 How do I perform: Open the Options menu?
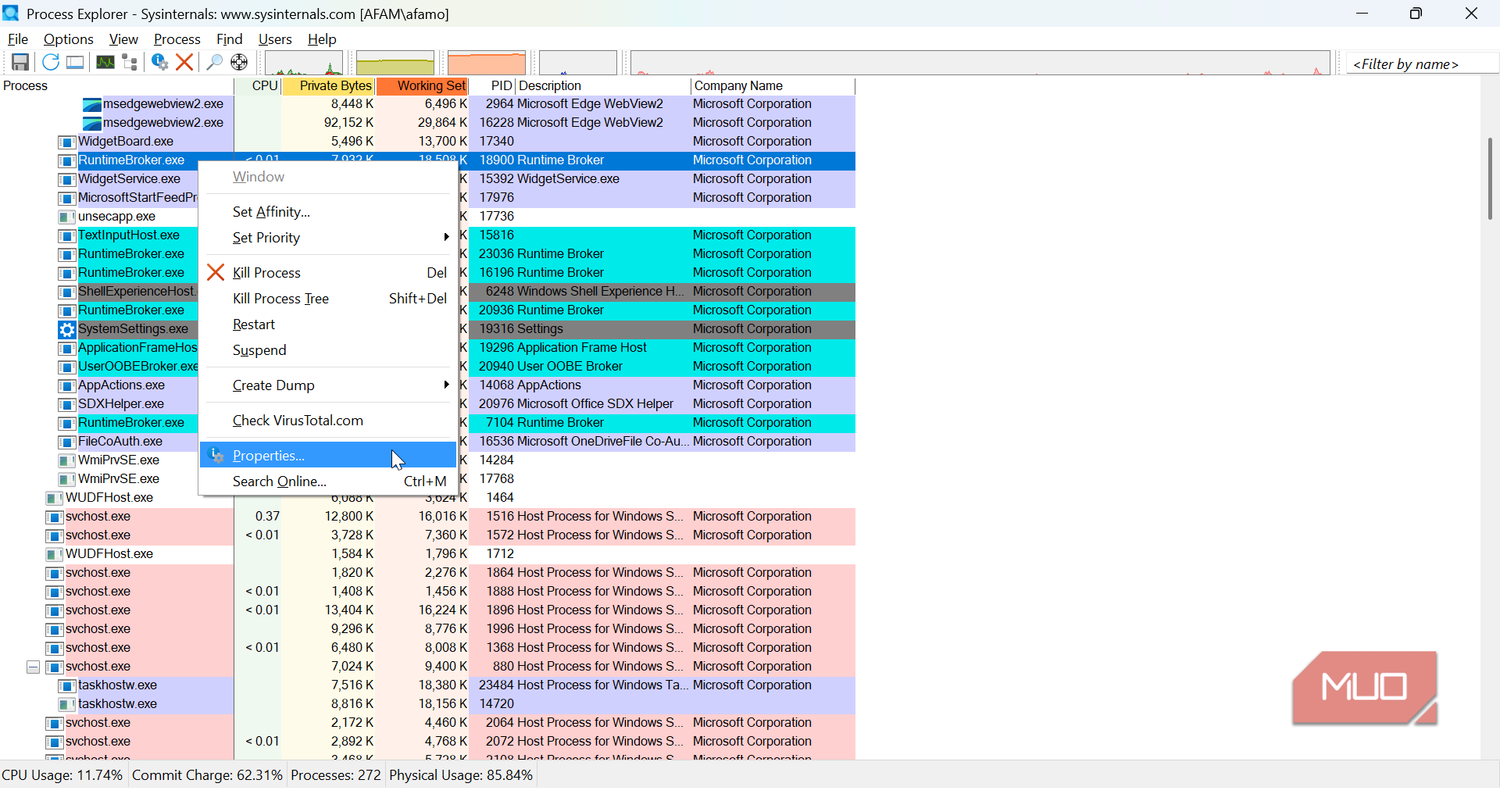(69, 39)
